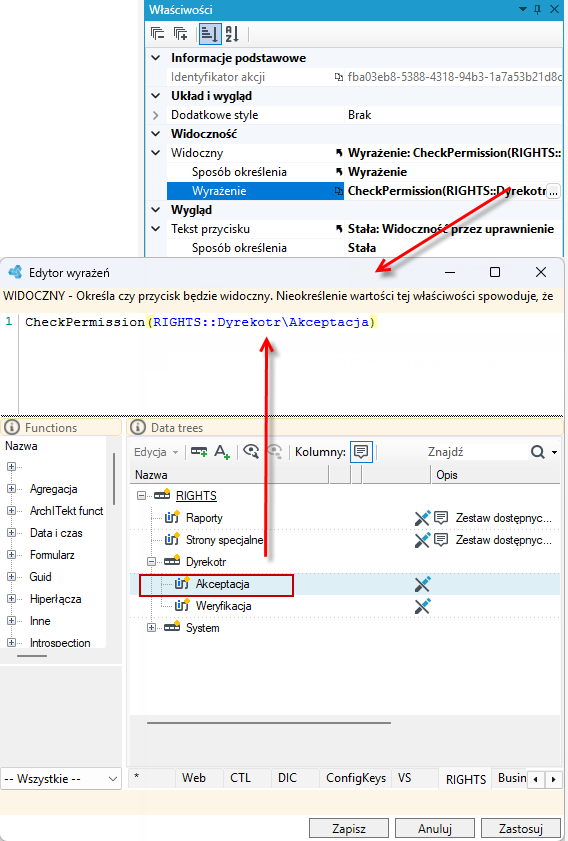
Task: Click the Znajdź search field
Action: (476, 452)
